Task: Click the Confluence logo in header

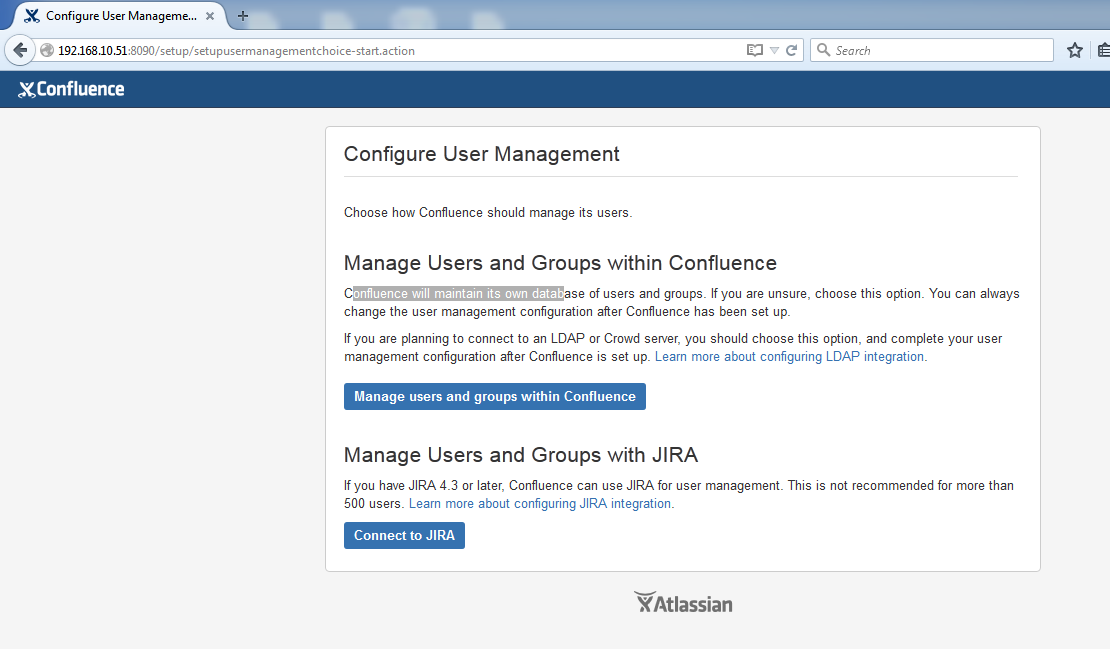Action: 71,89
